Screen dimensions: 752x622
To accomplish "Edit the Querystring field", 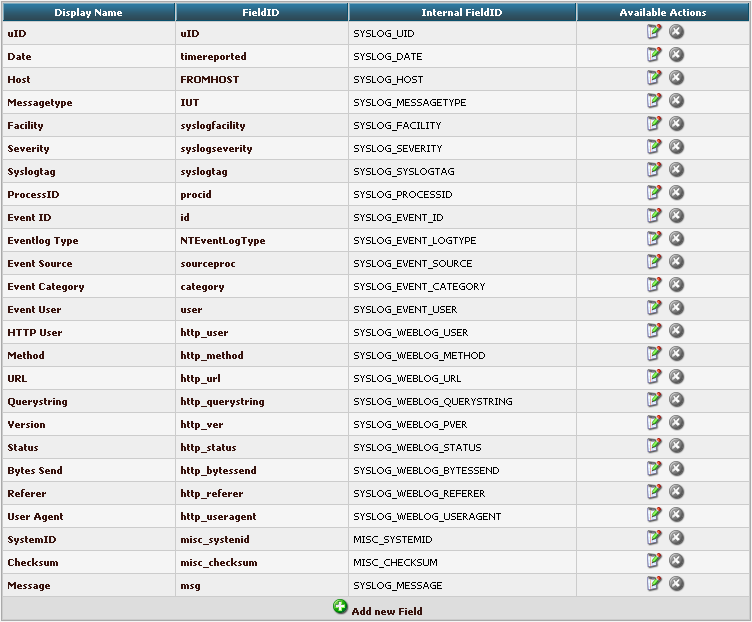I will tap(654, 400).
